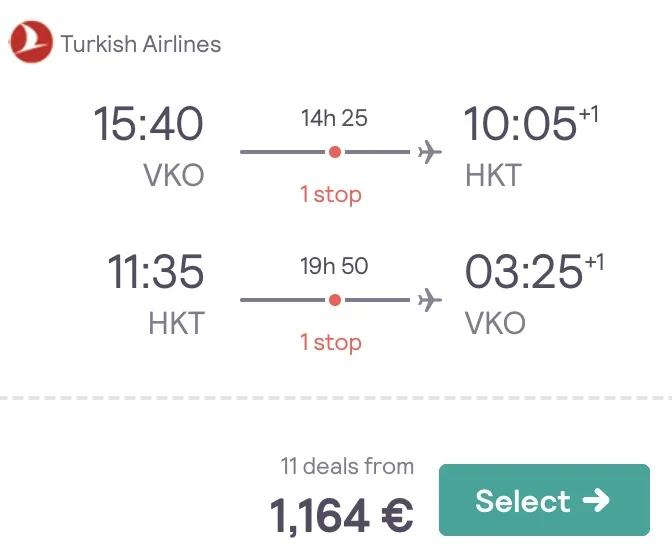Open the Turkish Airlines name label
The image size is (672, 558).
point(141,44)
